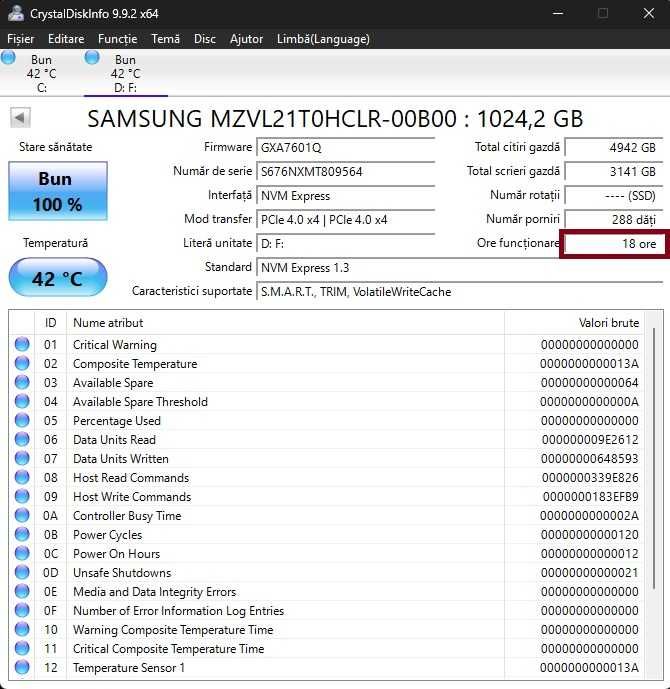This screenshot has width=670, height=689.
Task: Click the previous disk arrow button
Action: 20,118
